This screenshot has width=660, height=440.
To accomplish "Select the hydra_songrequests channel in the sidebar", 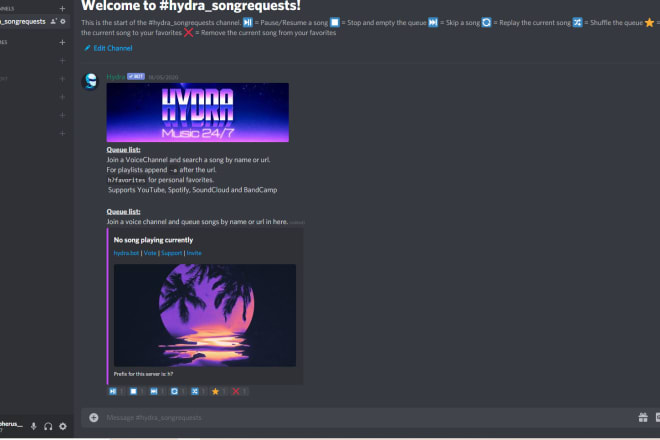I will (x=35, y=21).
